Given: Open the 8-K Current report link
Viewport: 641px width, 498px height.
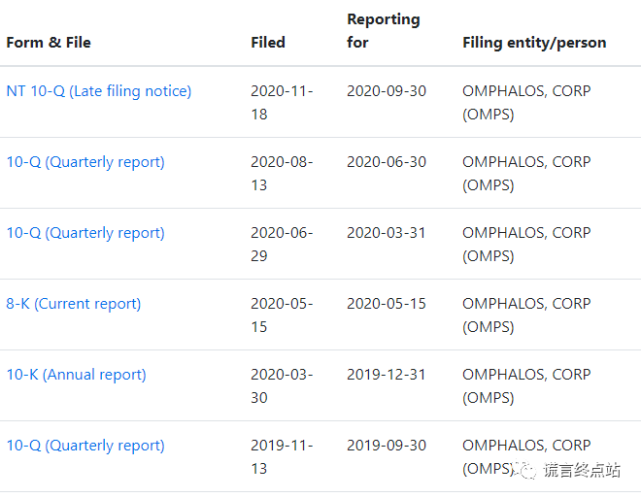Looking at the screenshot, I should point(74,304).
